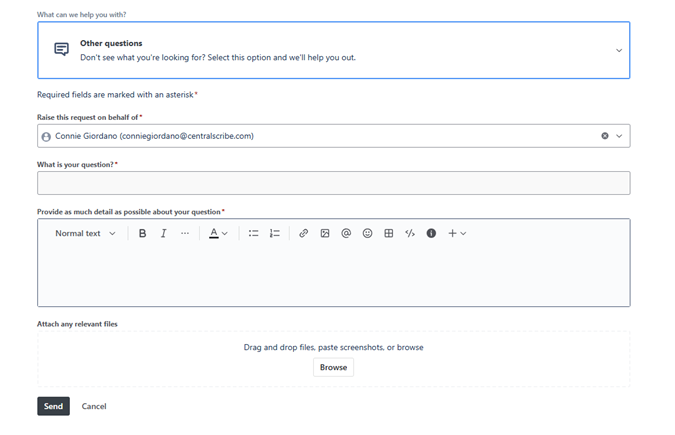This screenshot has width=675, height=435.
Task: Click Browse to attach files
Action: click(333, 367)
